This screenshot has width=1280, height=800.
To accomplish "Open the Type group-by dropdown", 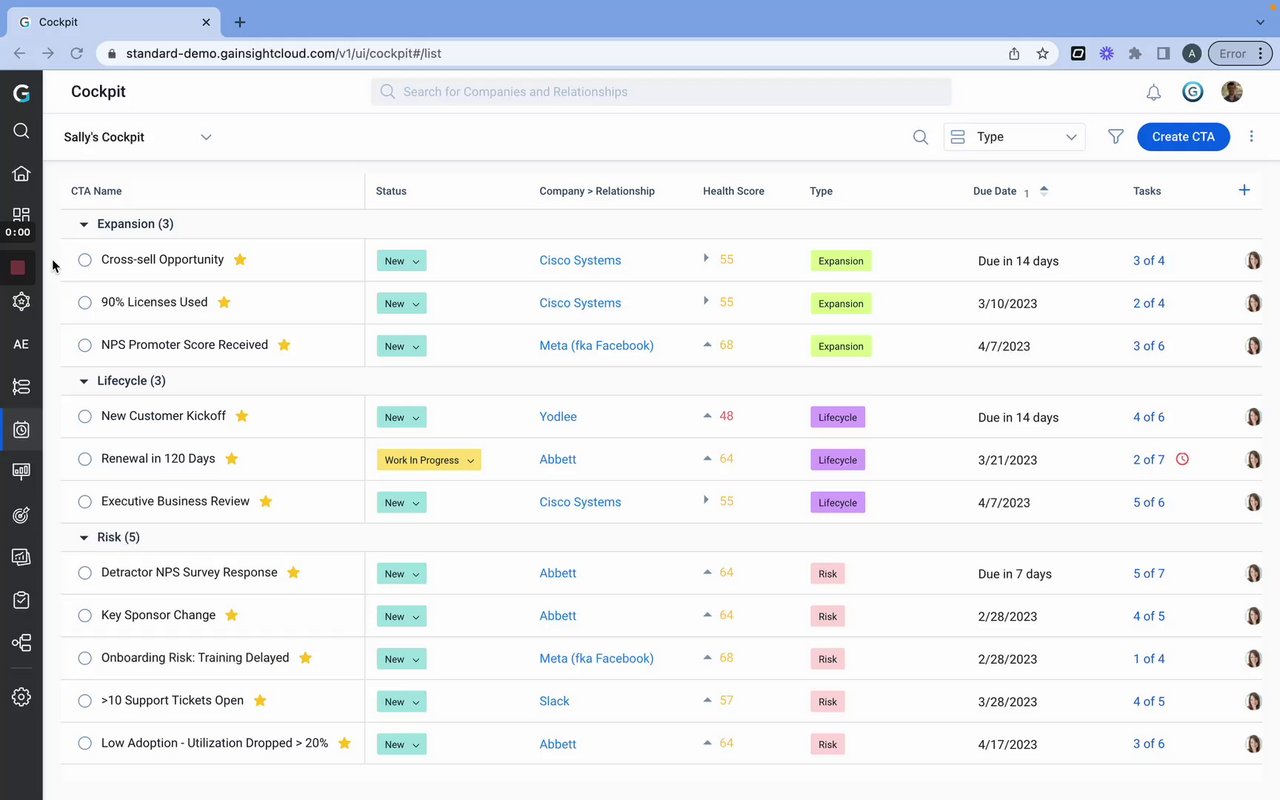I will (1014, 137).
